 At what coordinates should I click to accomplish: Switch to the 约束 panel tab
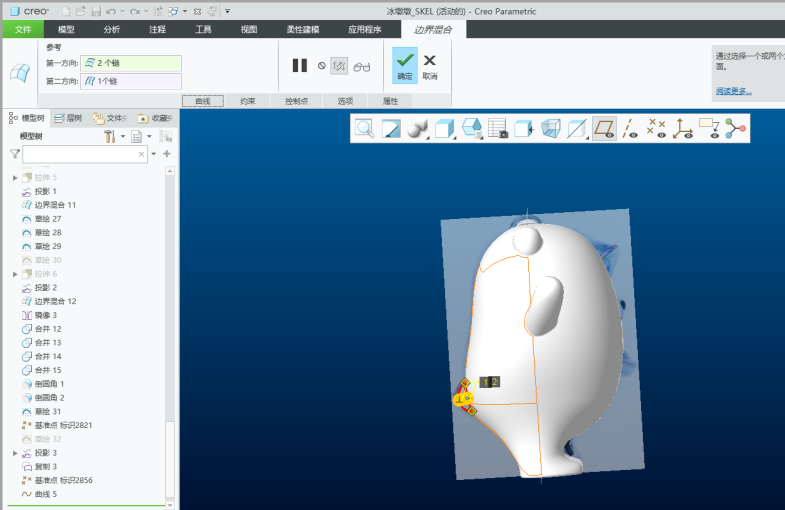(x=248, y=101)
